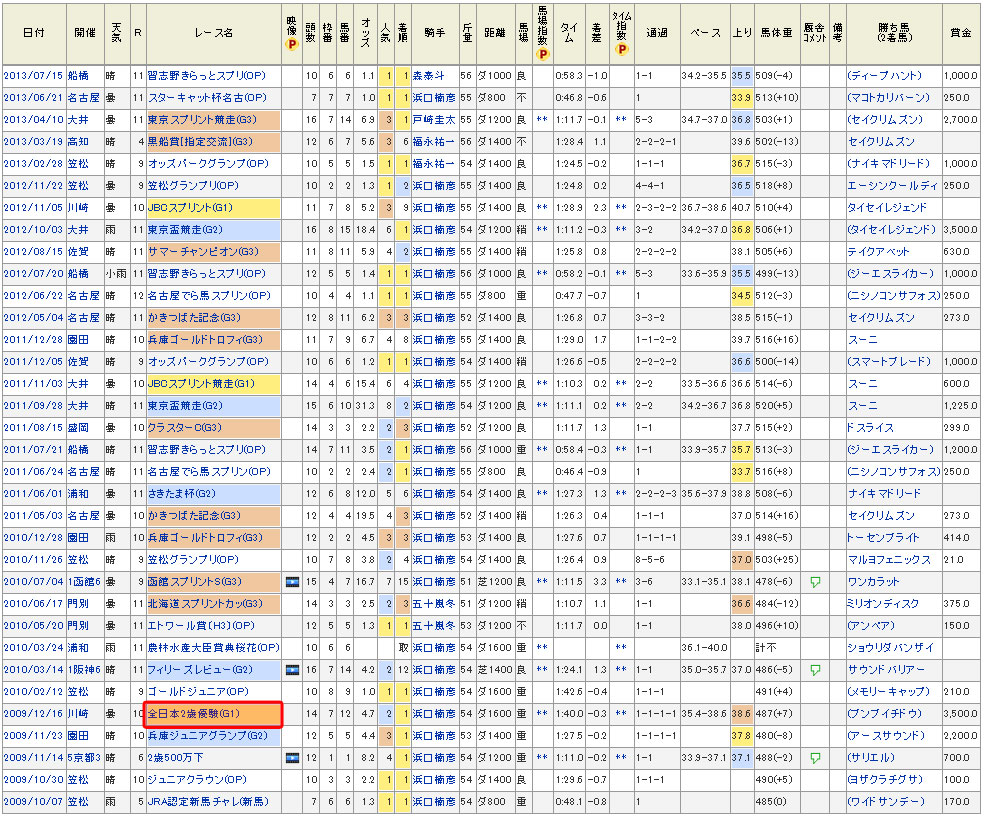This screenshot has width=984, height=816.
Task: Open winner horse ワンカラット
Action: tap(873, 582)
